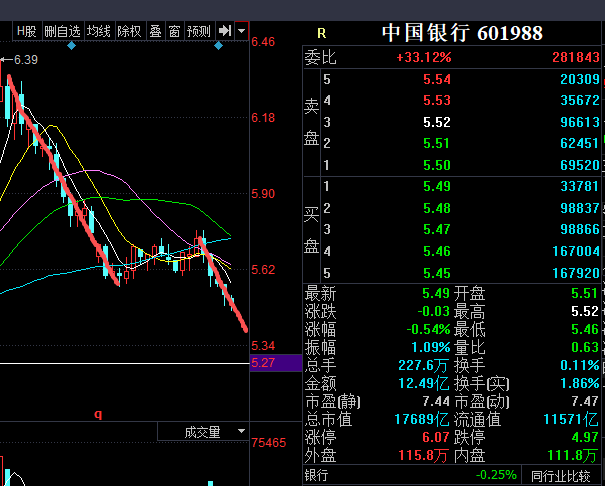
Task: Click the 中国银行 601988 stock title
Action: coord(462,33)
